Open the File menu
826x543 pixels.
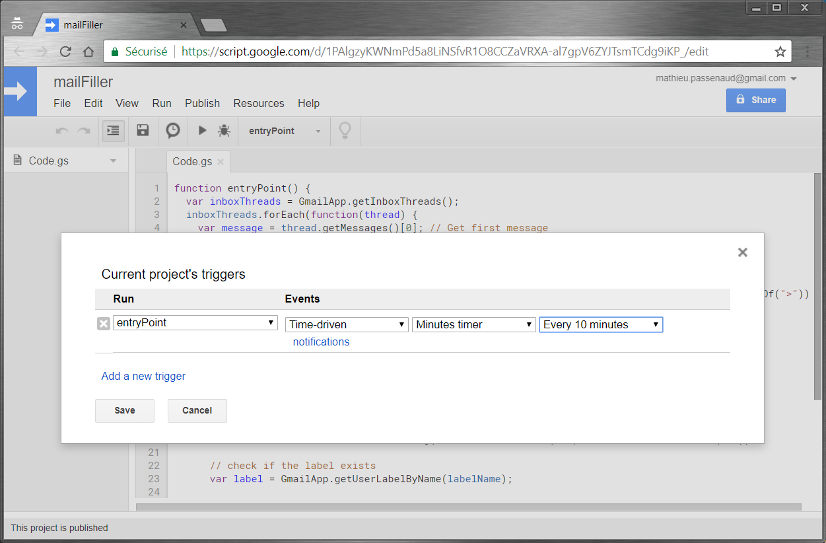click(62, 103)
